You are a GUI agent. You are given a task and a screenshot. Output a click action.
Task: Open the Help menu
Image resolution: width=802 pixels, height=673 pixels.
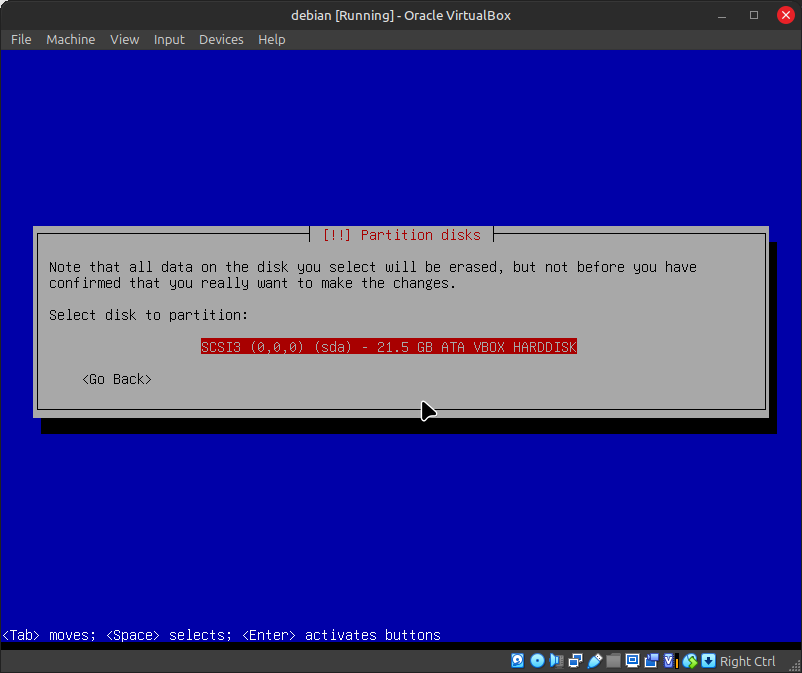coord(271,39)
